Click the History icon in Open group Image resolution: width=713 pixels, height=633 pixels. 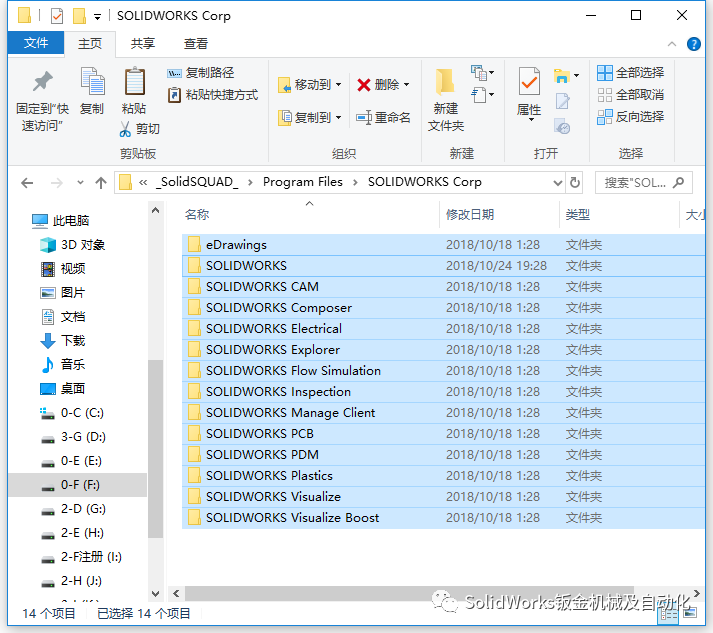[562, 126]
